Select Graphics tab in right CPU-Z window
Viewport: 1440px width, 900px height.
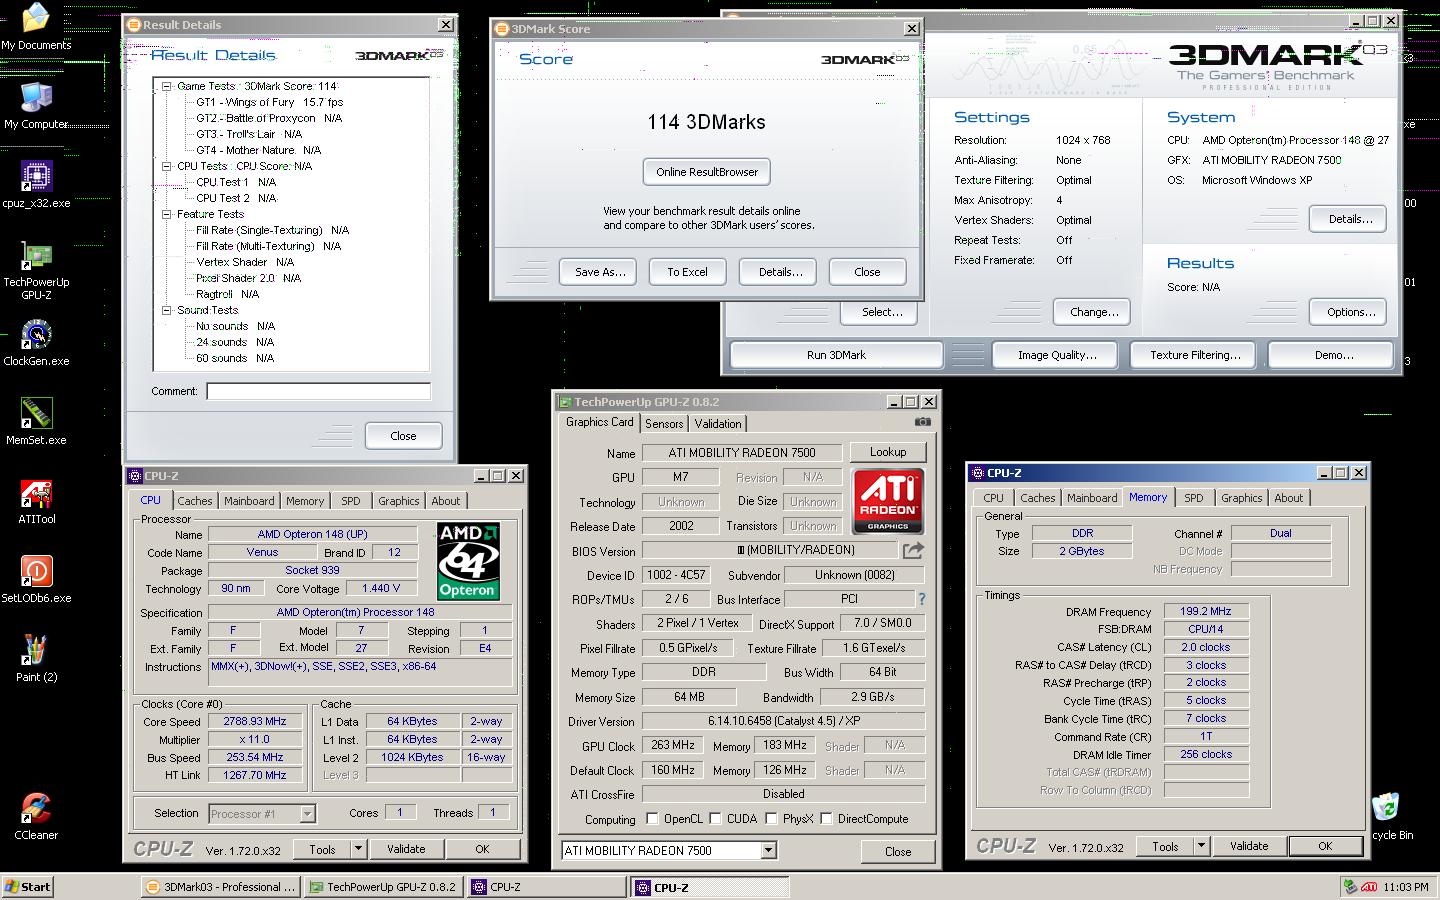tap(1242, 498)
